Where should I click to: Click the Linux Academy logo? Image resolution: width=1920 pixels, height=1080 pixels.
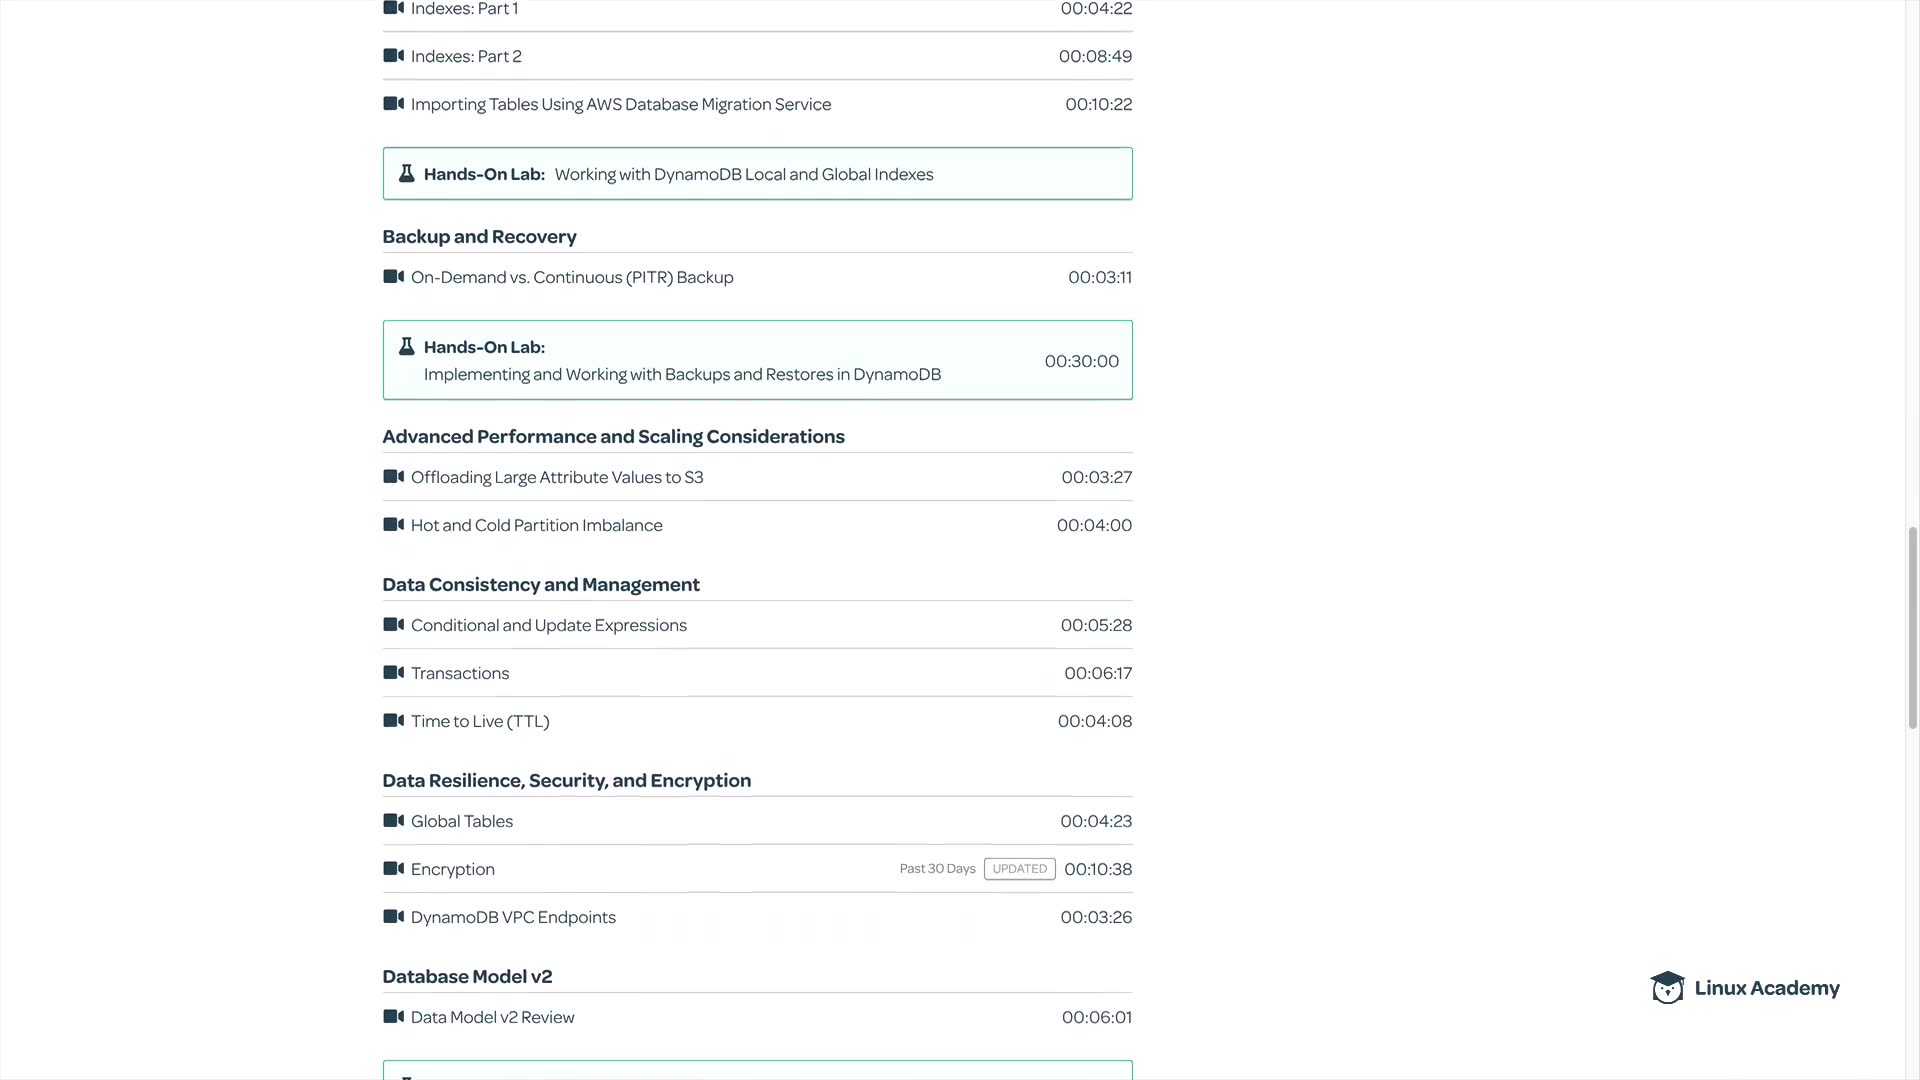(x=1744, y=988)
